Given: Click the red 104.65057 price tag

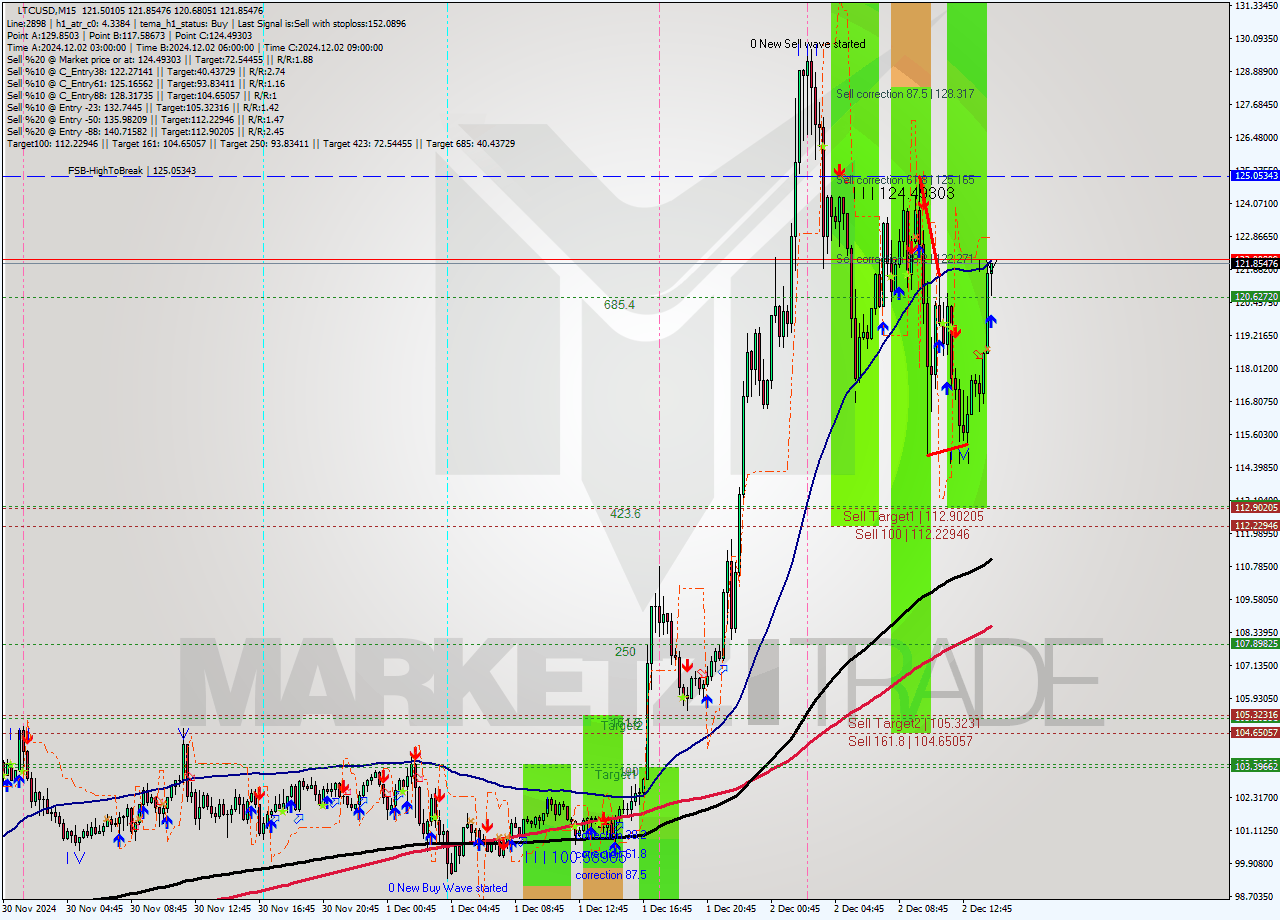Looking at the screenshot, I should pyautogui.click(x=1255, y=733).
